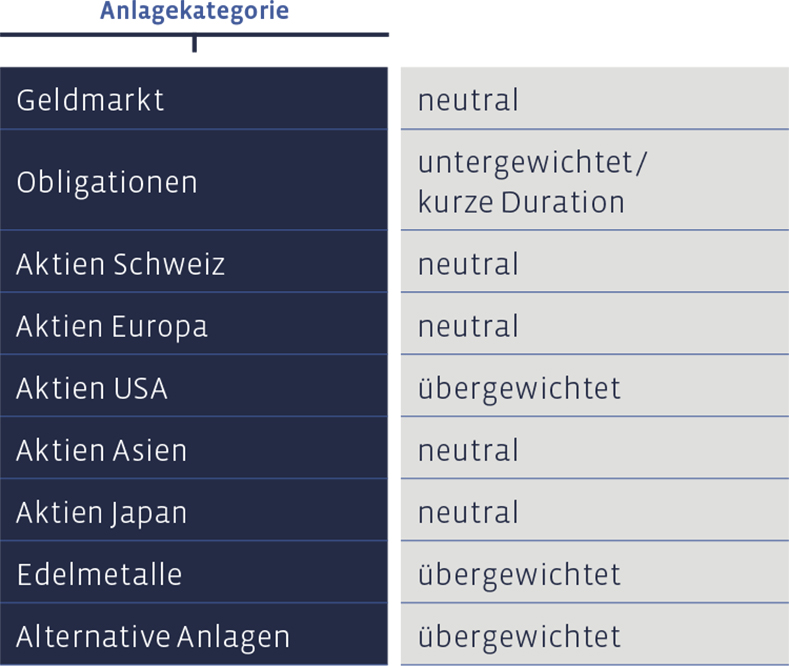
Task: Click untergewichtet/kurze Duration value cell
Action: (595, 180)
